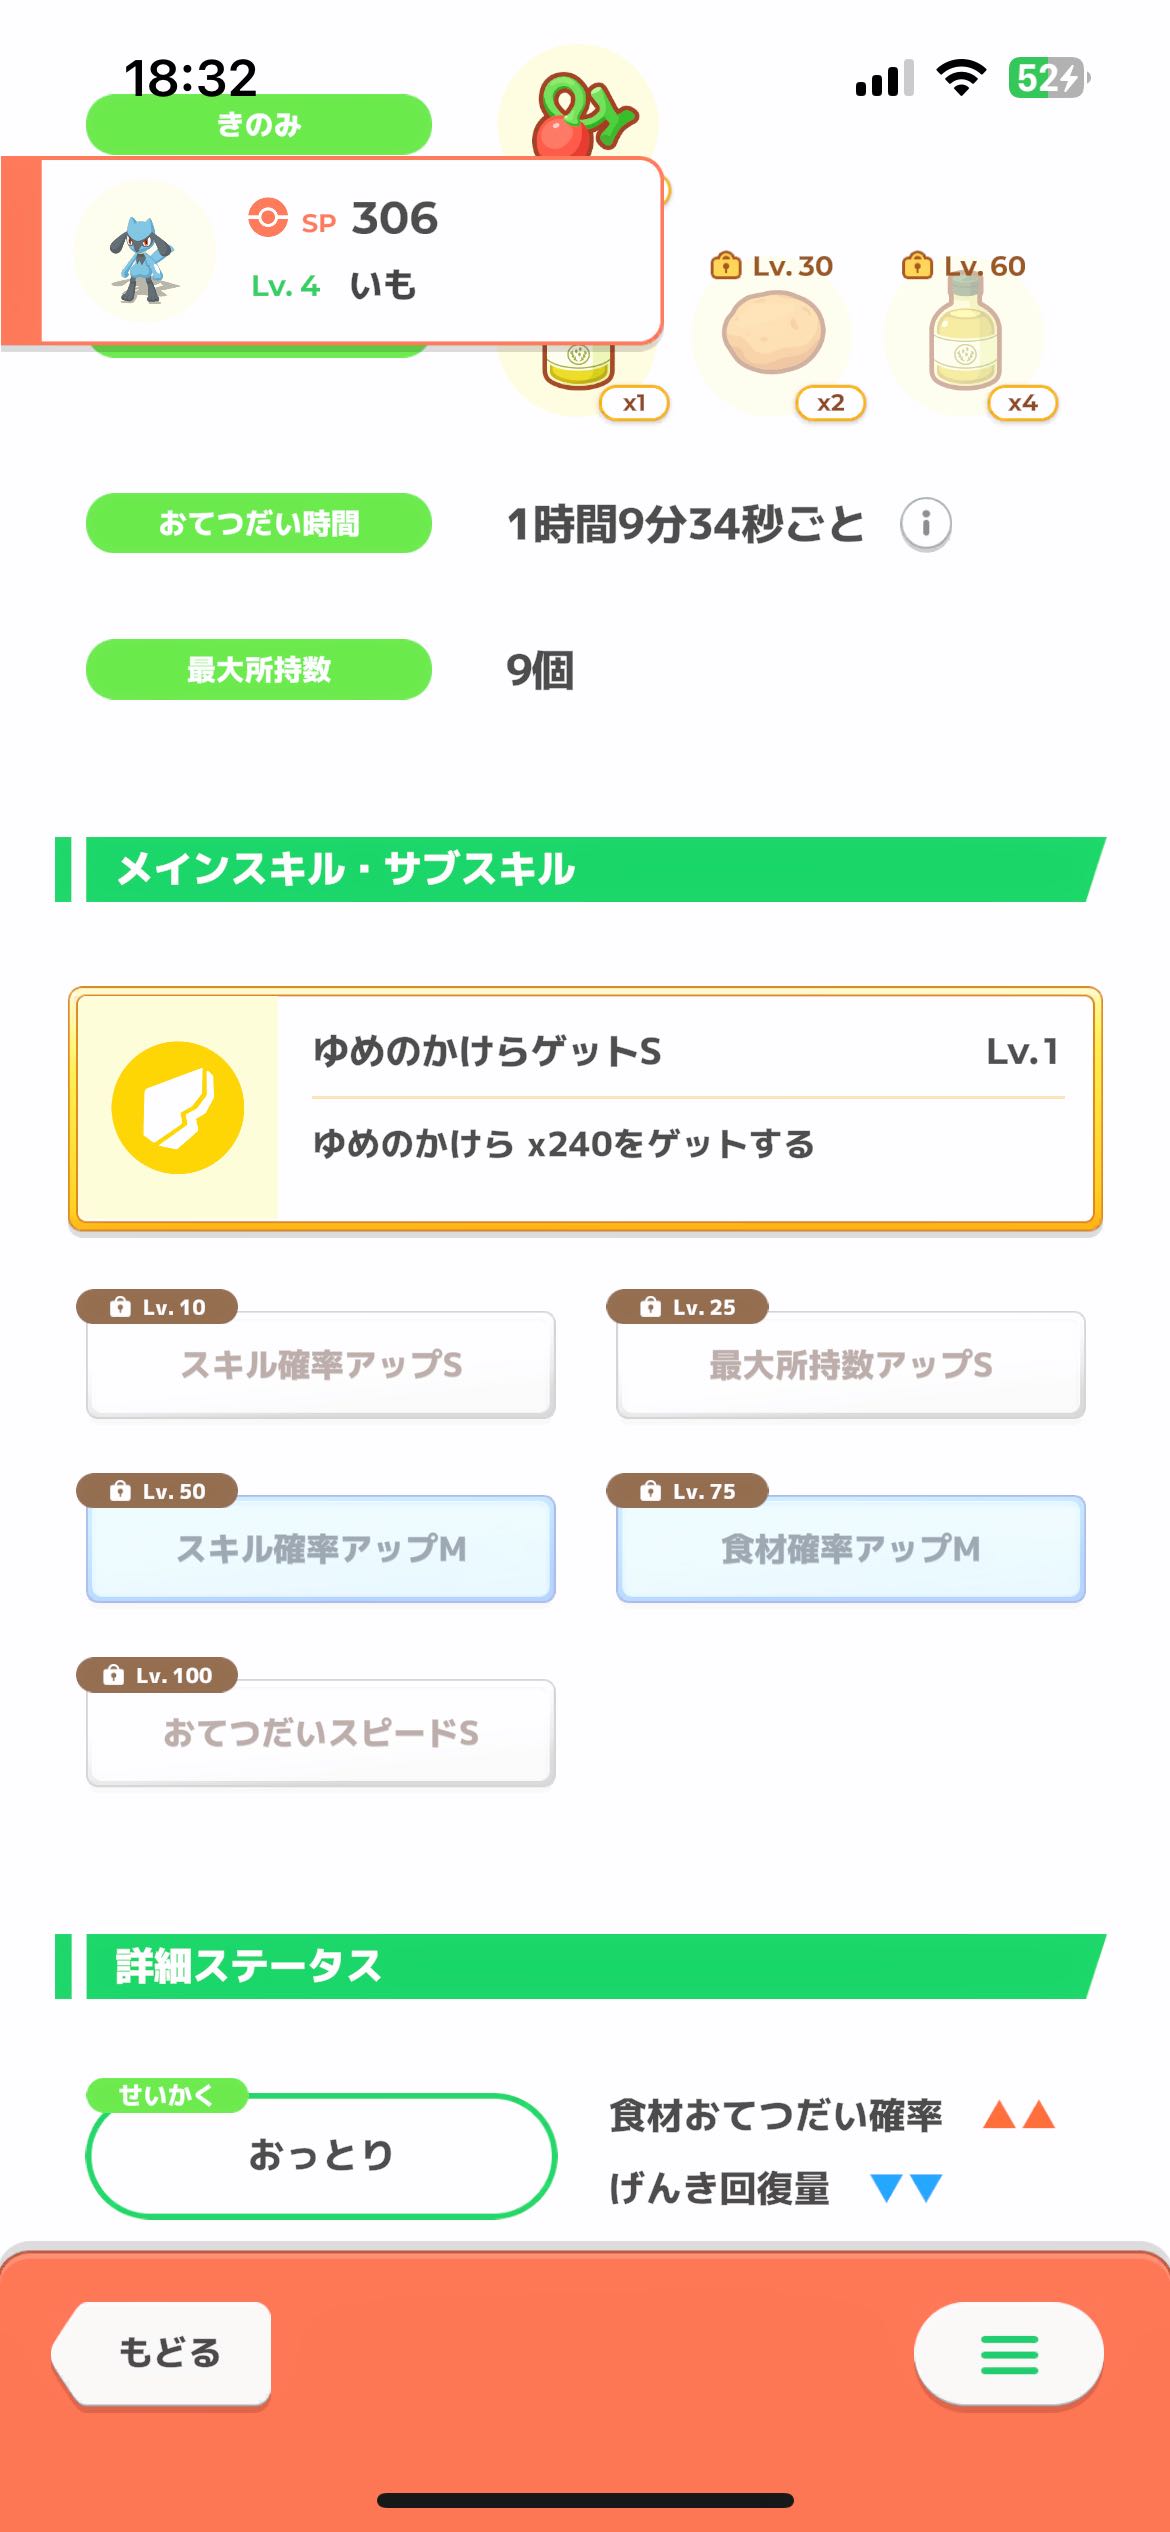Select locked subskill おてつだいスピードS
This screenshot has height=2532, width=1170.
pos(321,1732)
